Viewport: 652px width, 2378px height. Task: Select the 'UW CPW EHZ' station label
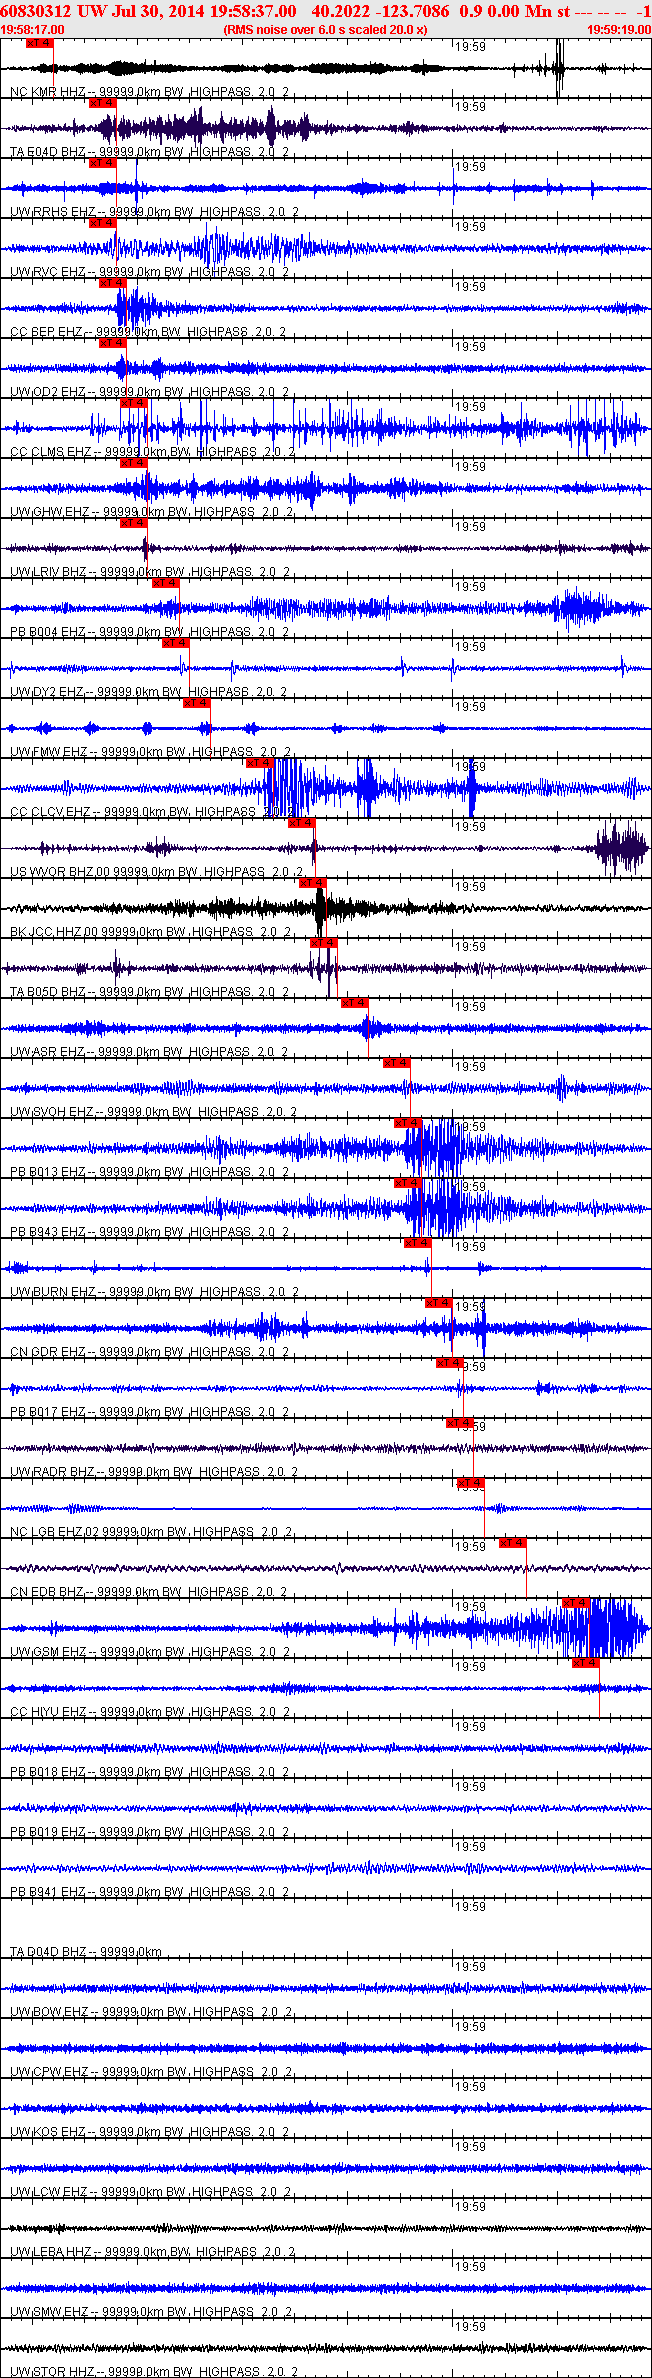click(x=49, y=2072)
